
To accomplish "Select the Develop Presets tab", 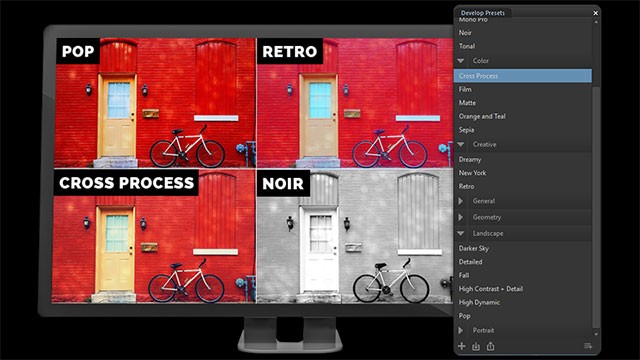I will [482, 13].
